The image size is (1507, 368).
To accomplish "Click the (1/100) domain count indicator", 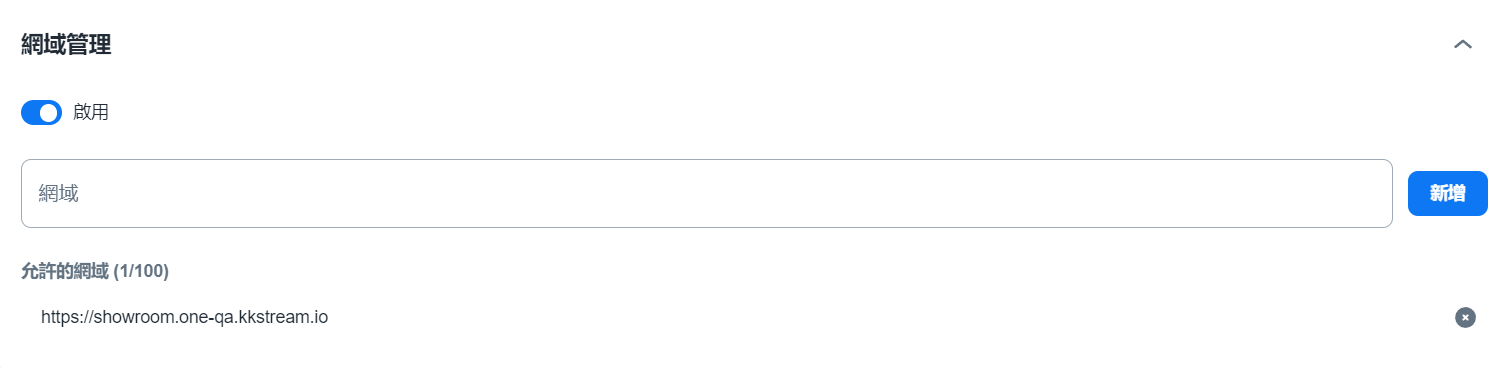I will pos(141,271).
